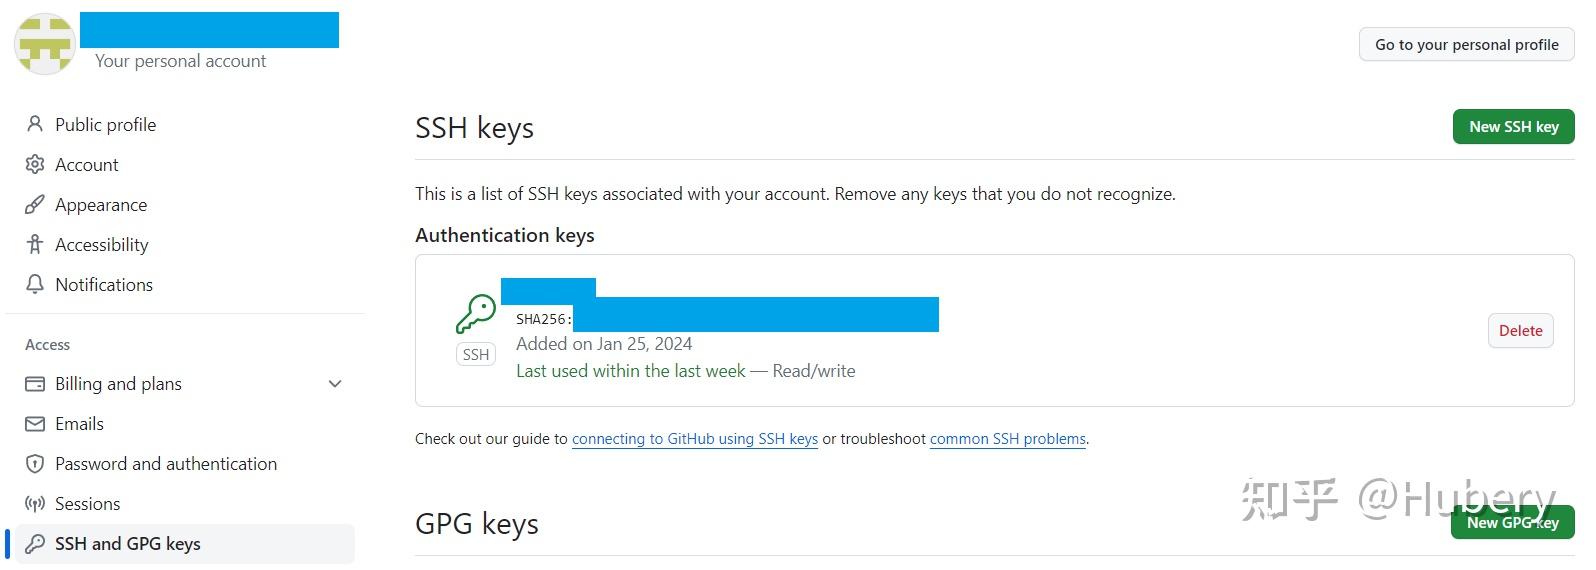Expand the Billing and plans chevron

335,384
